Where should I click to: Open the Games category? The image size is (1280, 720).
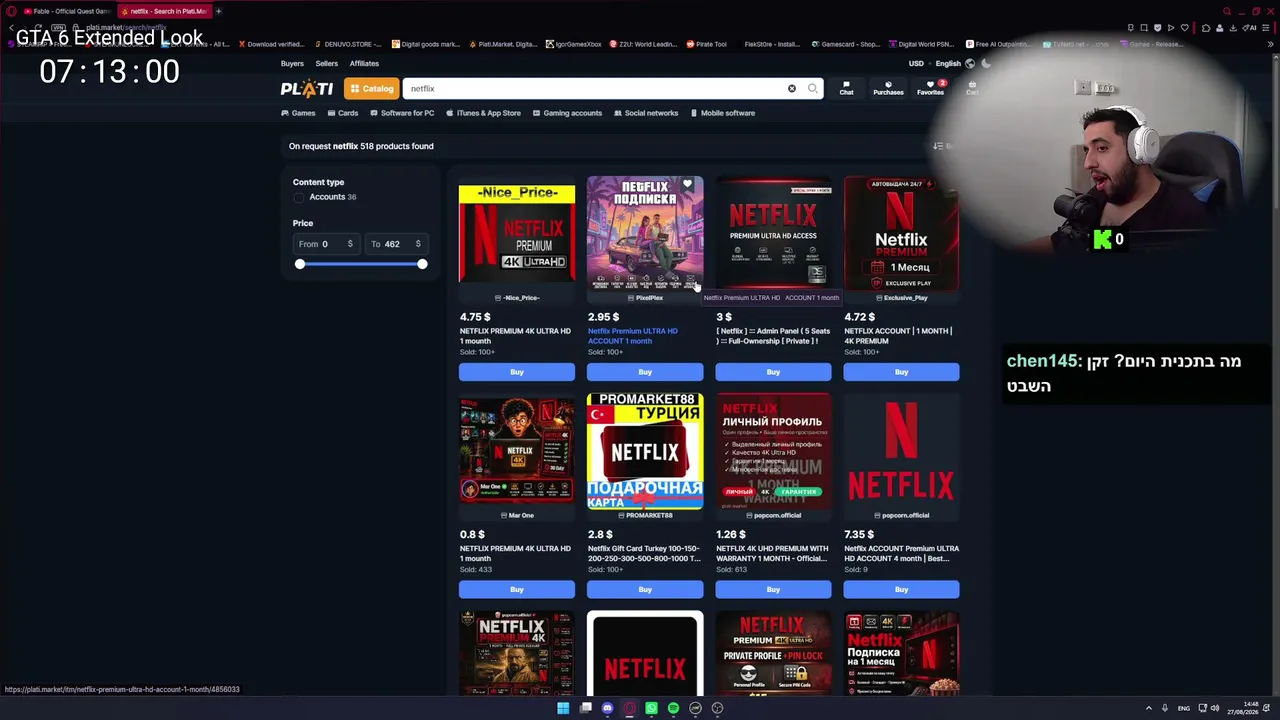(x=298, y=113)
